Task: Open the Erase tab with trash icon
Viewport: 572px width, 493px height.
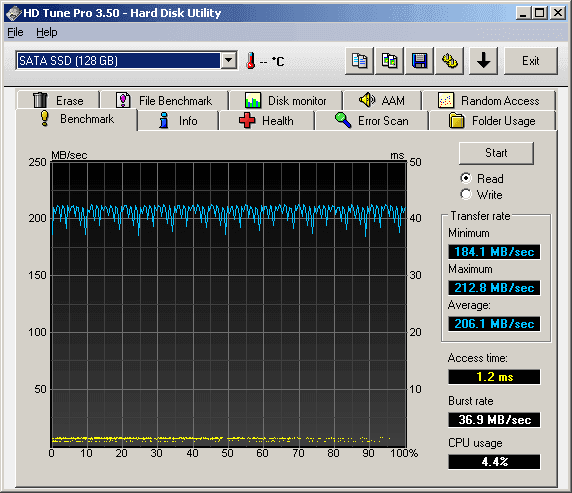Action: pyautogui.click(x=58, y=100)
